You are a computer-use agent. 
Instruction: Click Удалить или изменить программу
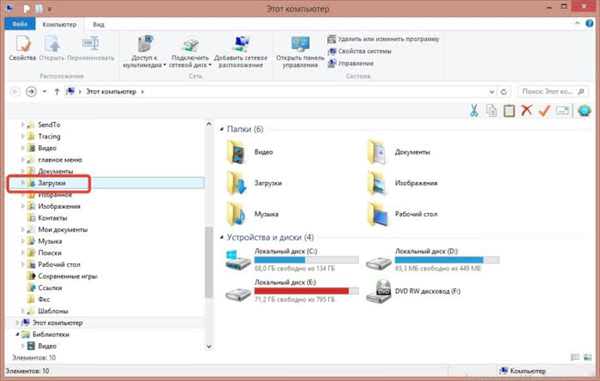[383, 39]
